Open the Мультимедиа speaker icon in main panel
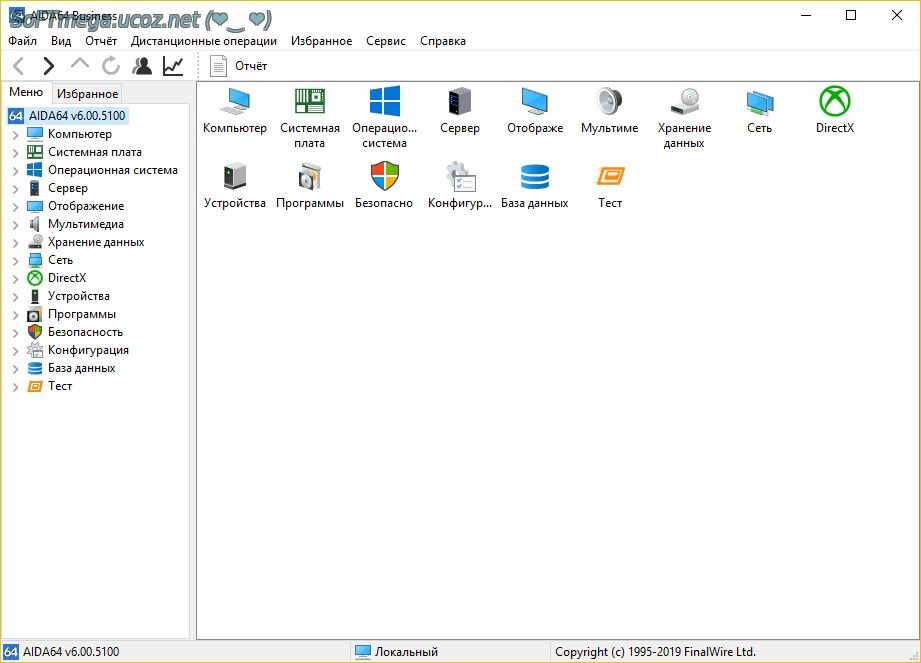This screenshot has height=663, width=921. (x=609, y=102)
